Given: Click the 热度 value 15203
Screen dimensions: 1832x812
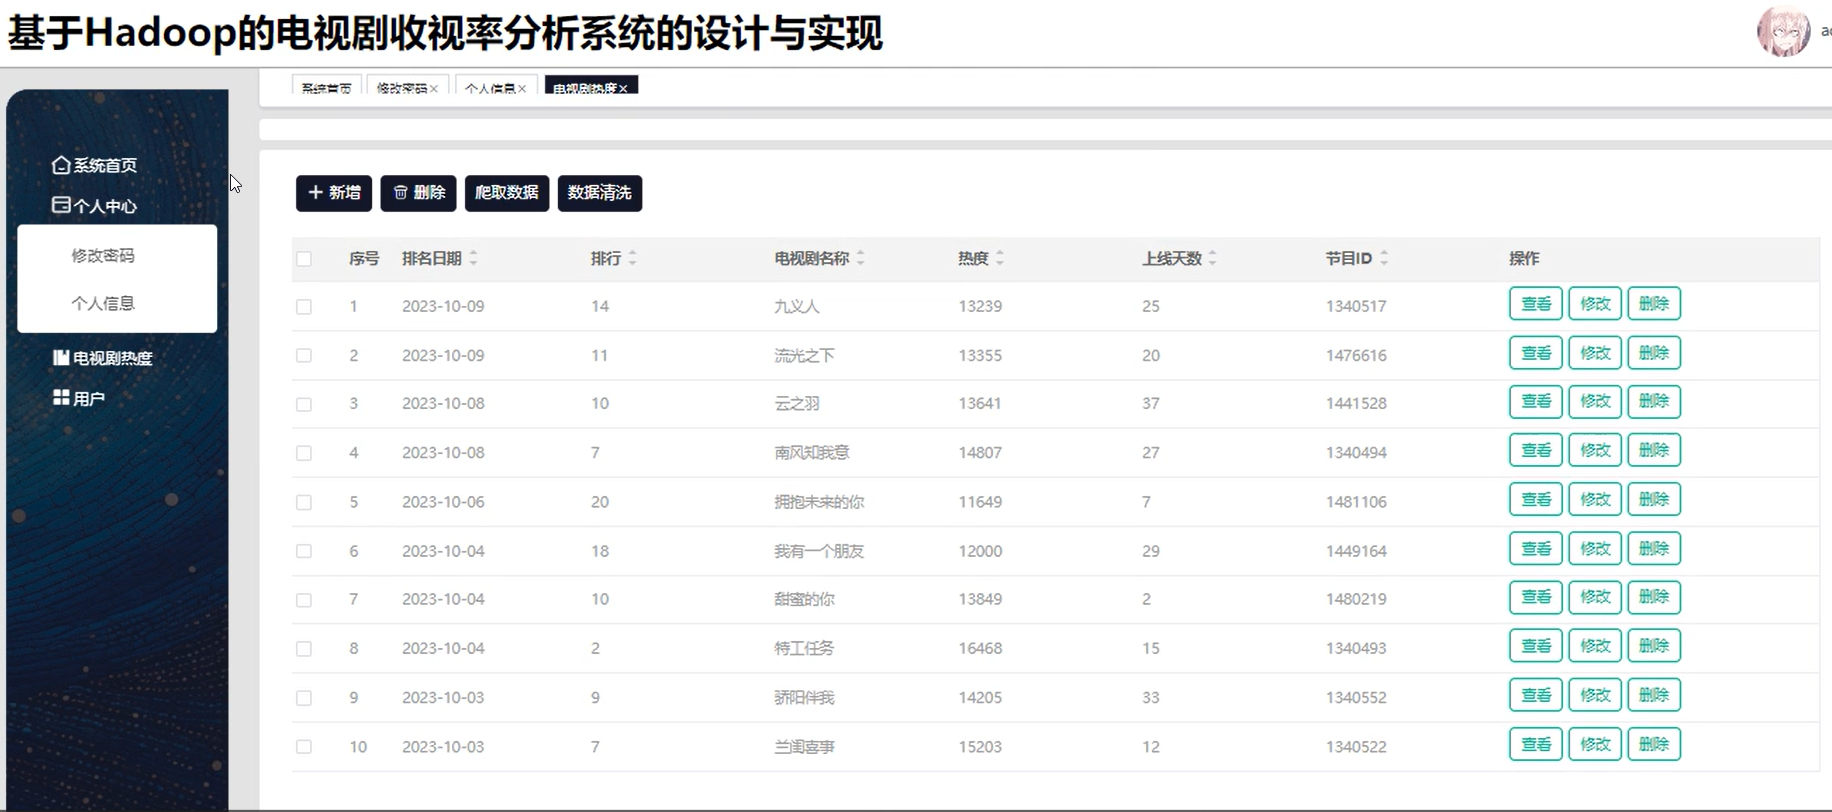Looking at the screenshot, I should pos(980,746).
